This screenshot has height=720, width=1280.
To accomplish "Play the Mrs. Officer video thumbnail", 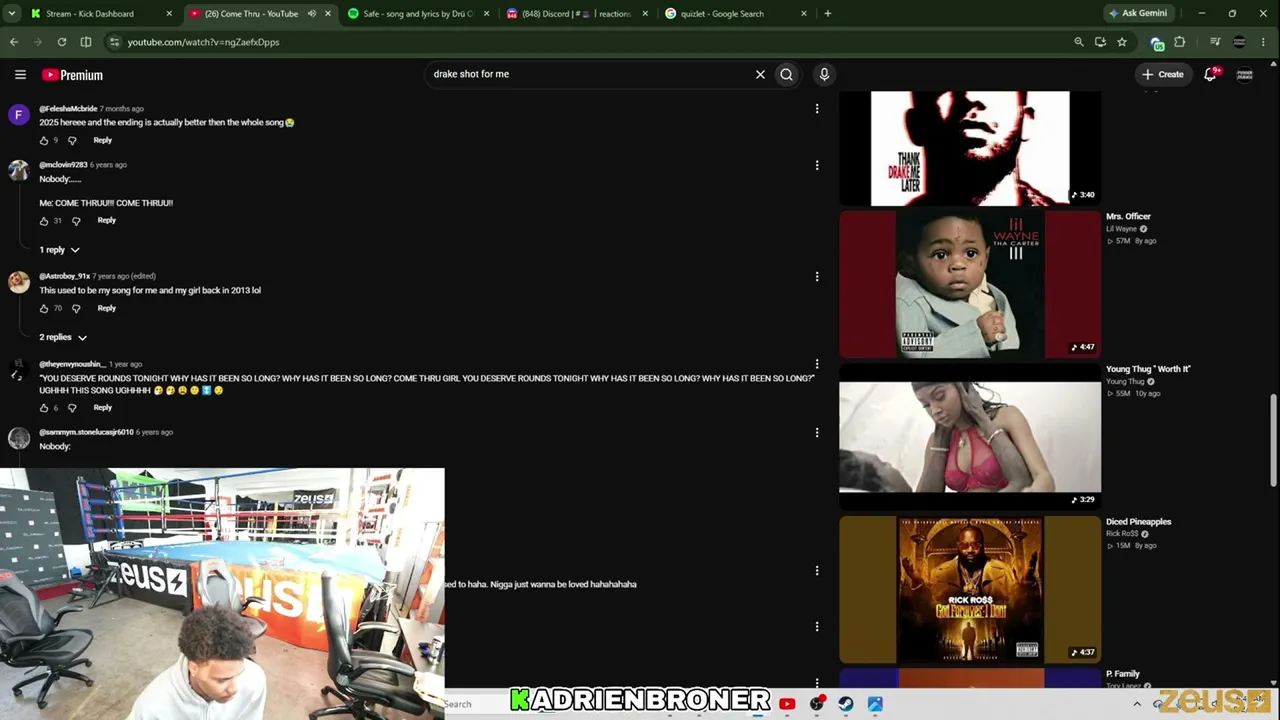I will [970, 284].
